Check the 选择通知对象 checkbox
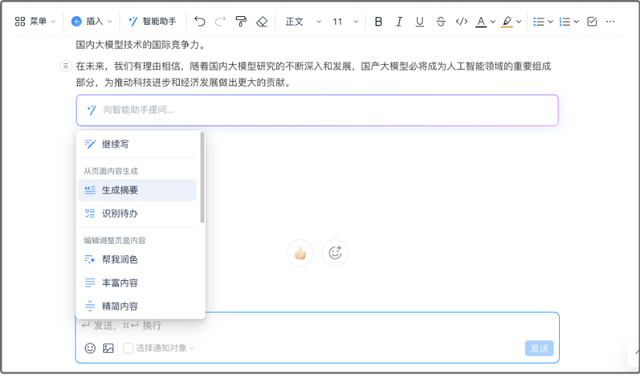This screenshot has width=640, height=375. click(x=128, y=348)
